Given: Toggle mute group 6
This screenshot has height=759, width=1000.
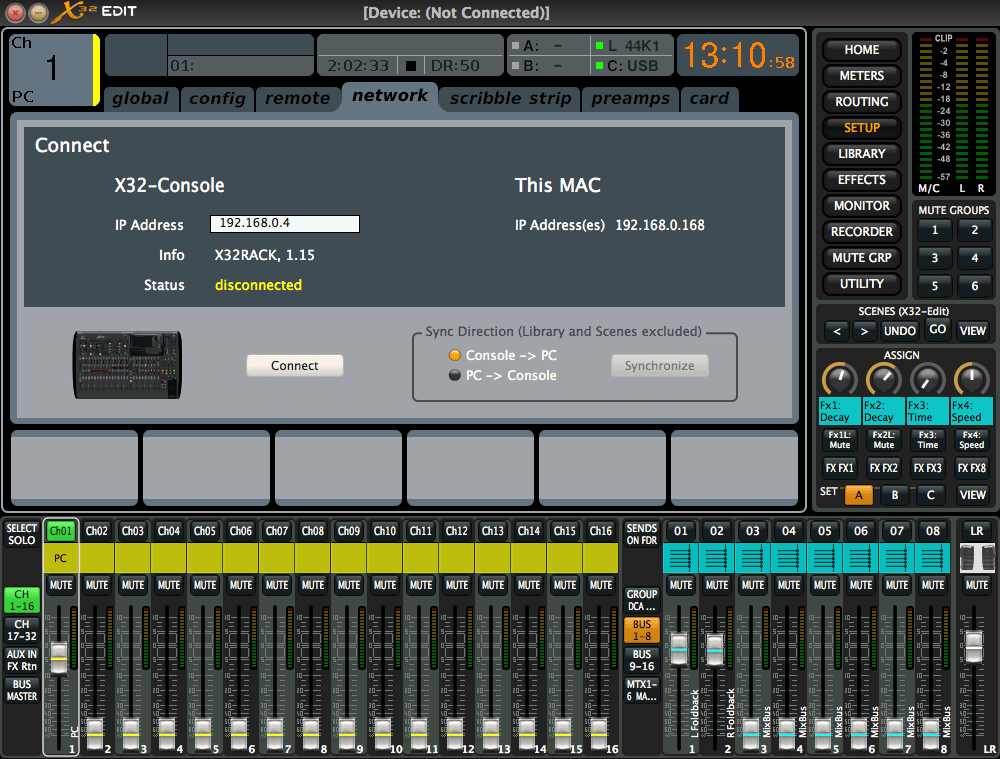Looking at the screenshot, I should tap(974, 286).
